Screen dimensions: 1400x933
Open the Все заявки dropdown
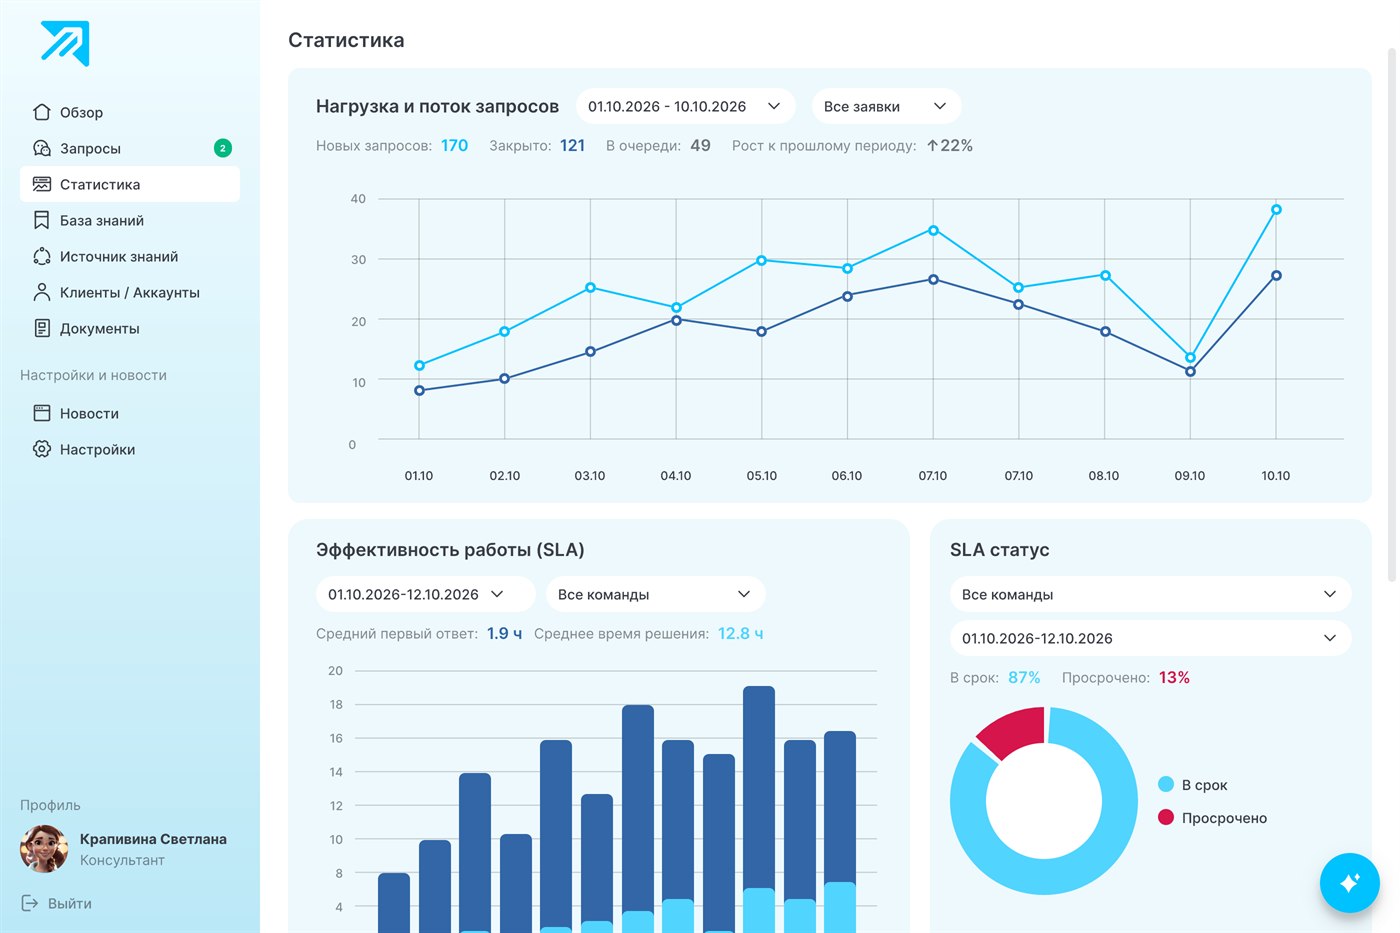coord(886,106)
